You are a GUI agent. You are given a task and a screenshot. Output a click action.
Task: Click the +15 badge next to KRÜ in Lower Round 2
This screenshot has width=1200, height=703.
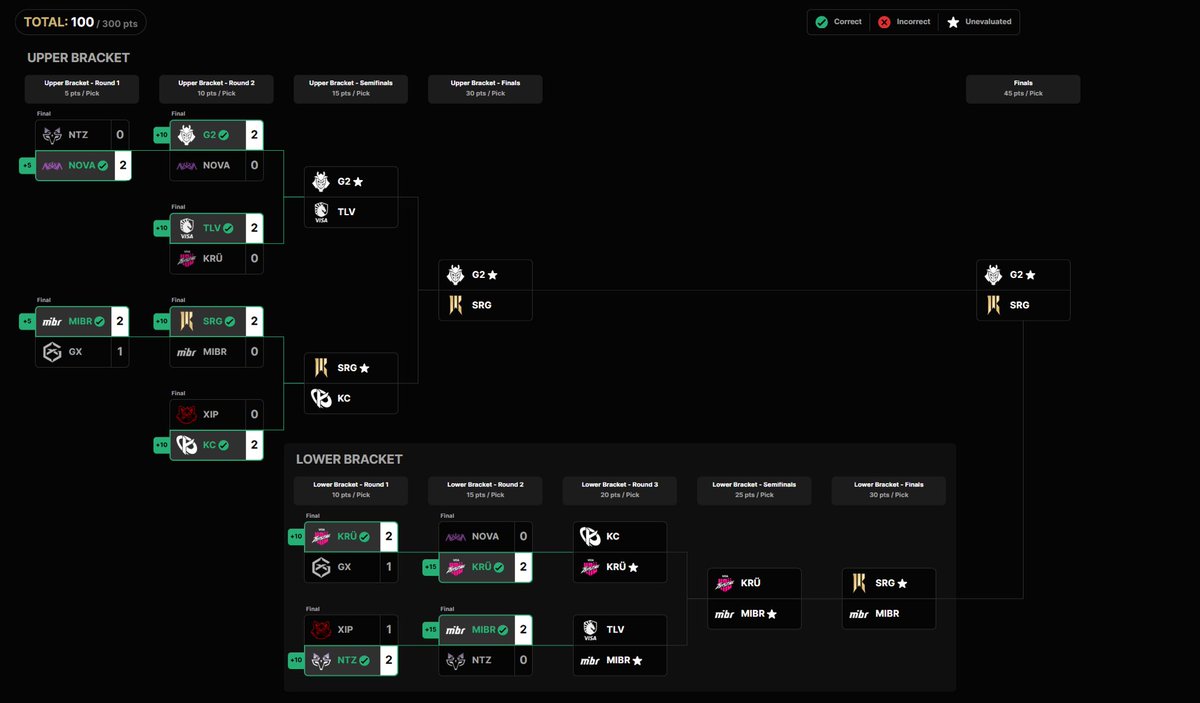(x=430, y=568)
